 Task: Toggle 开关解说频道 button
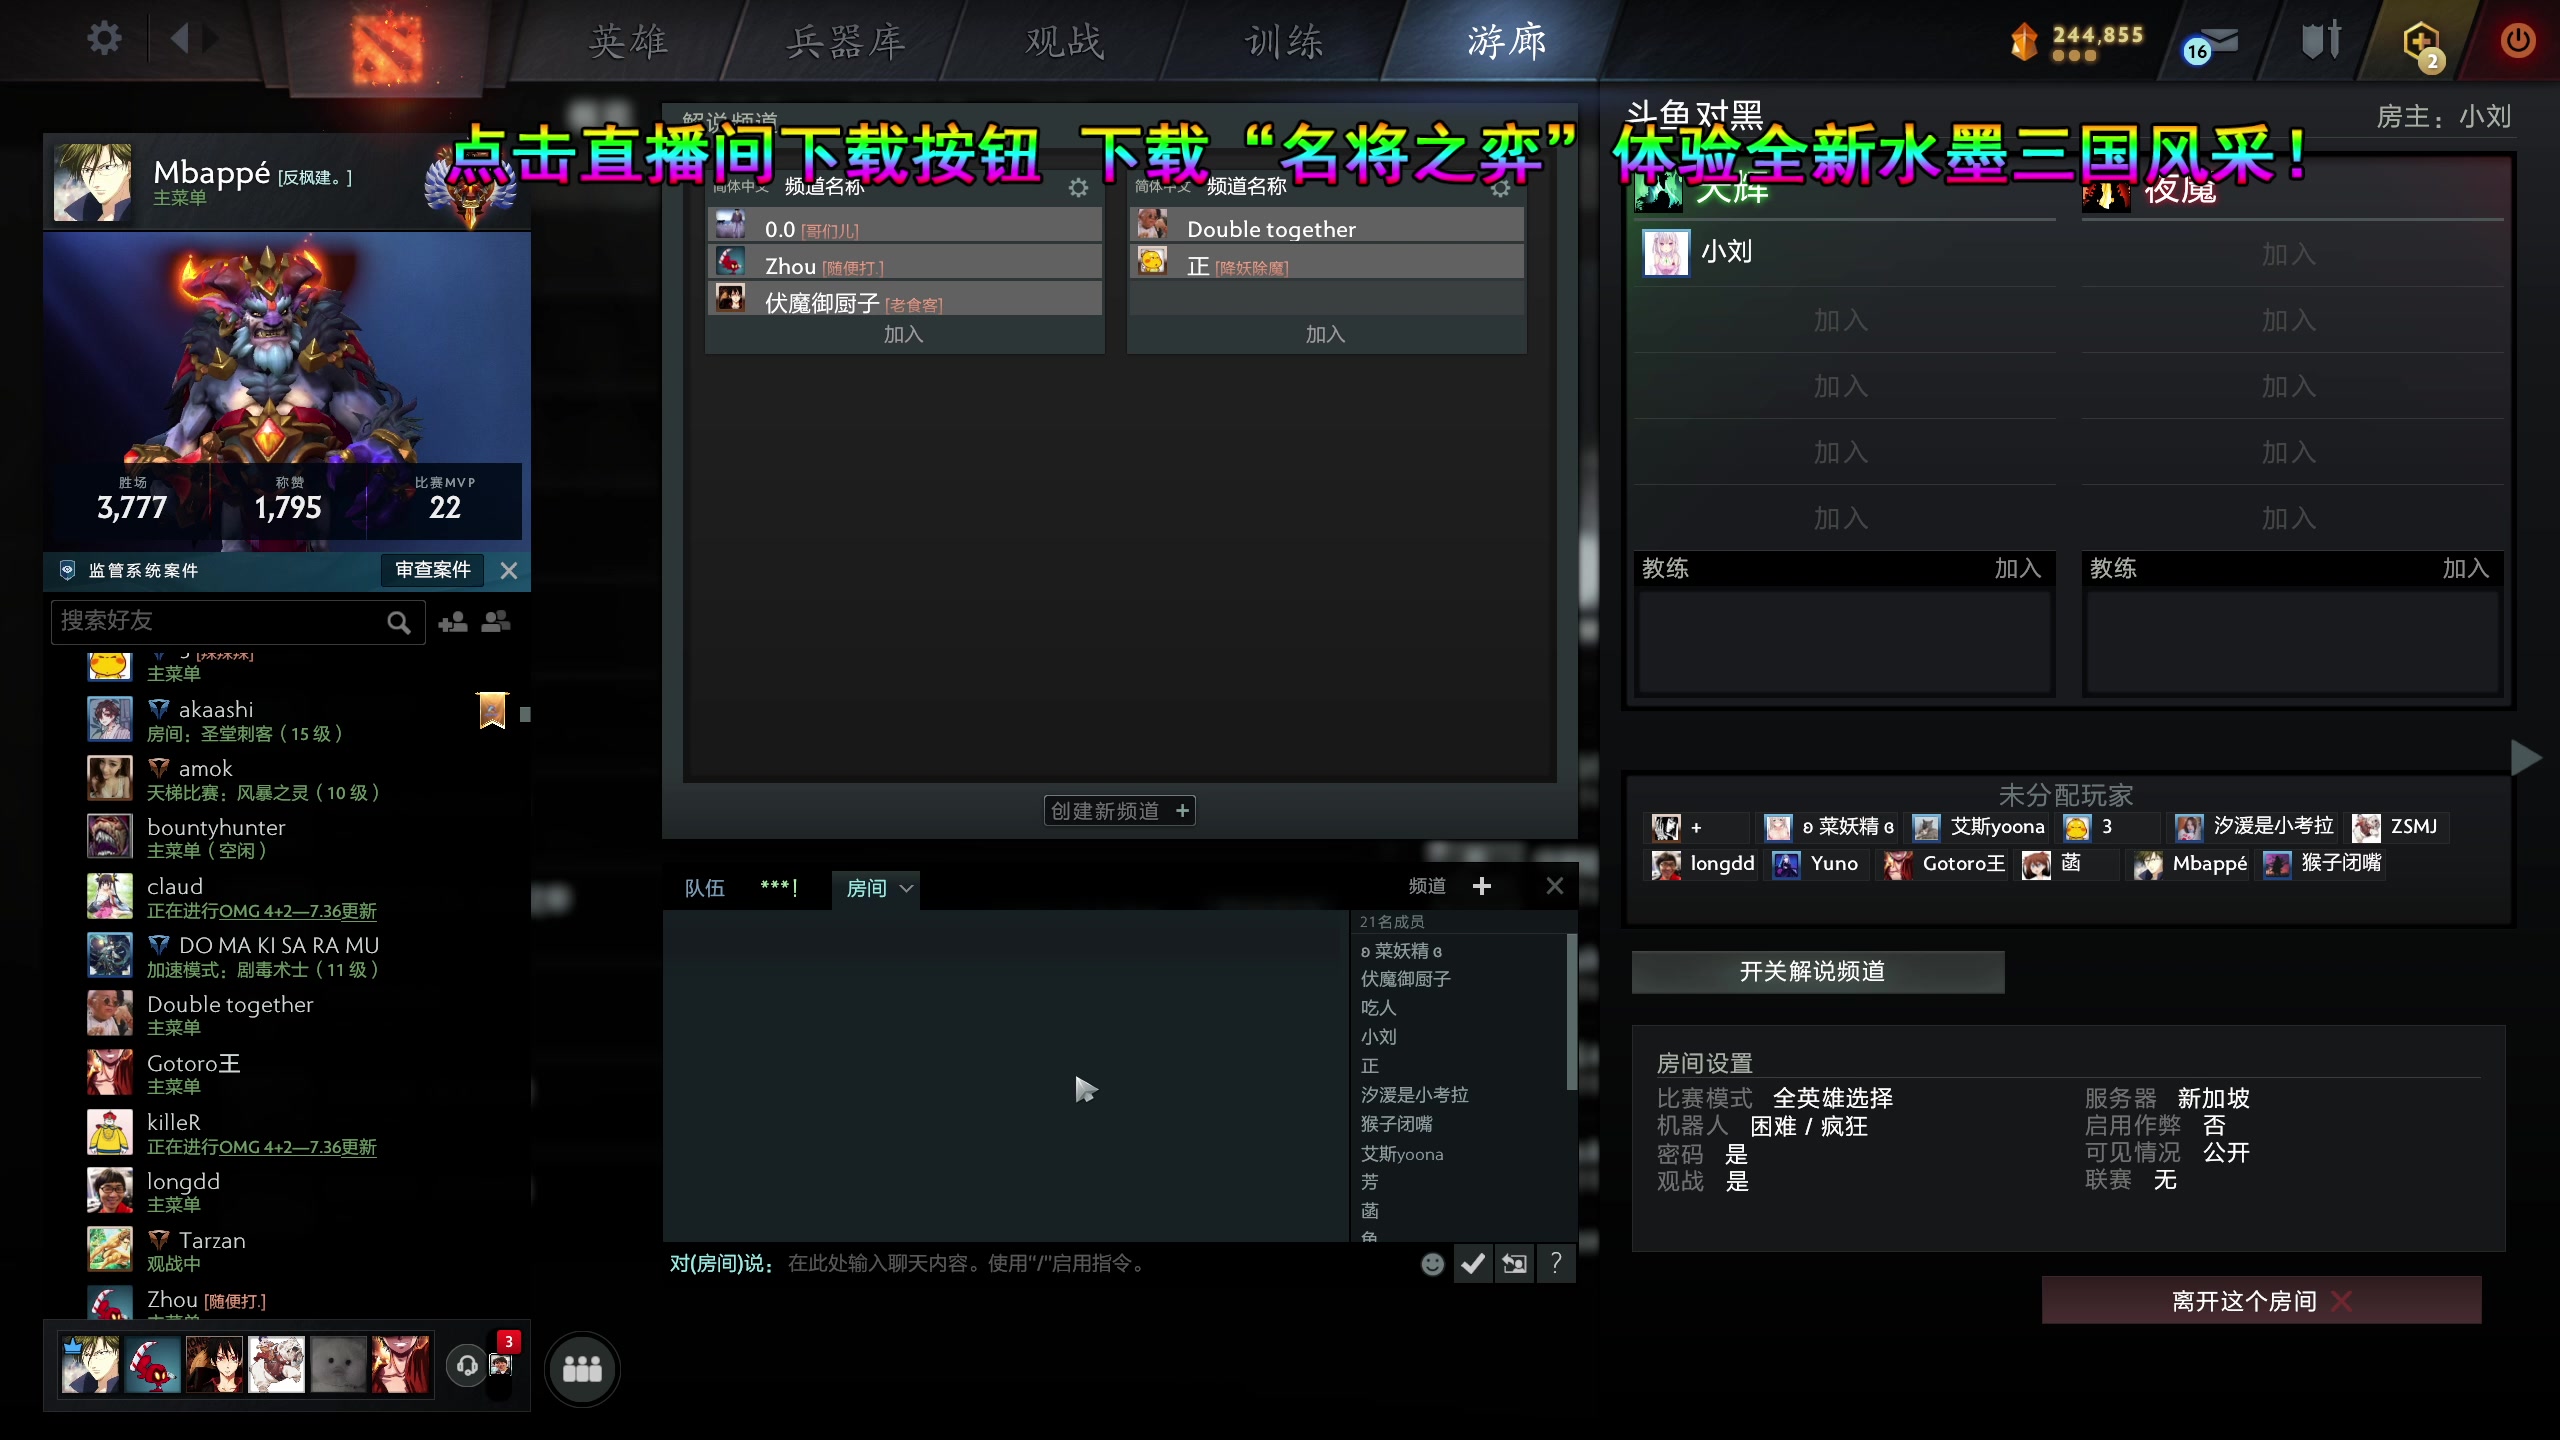point(1817,972)
